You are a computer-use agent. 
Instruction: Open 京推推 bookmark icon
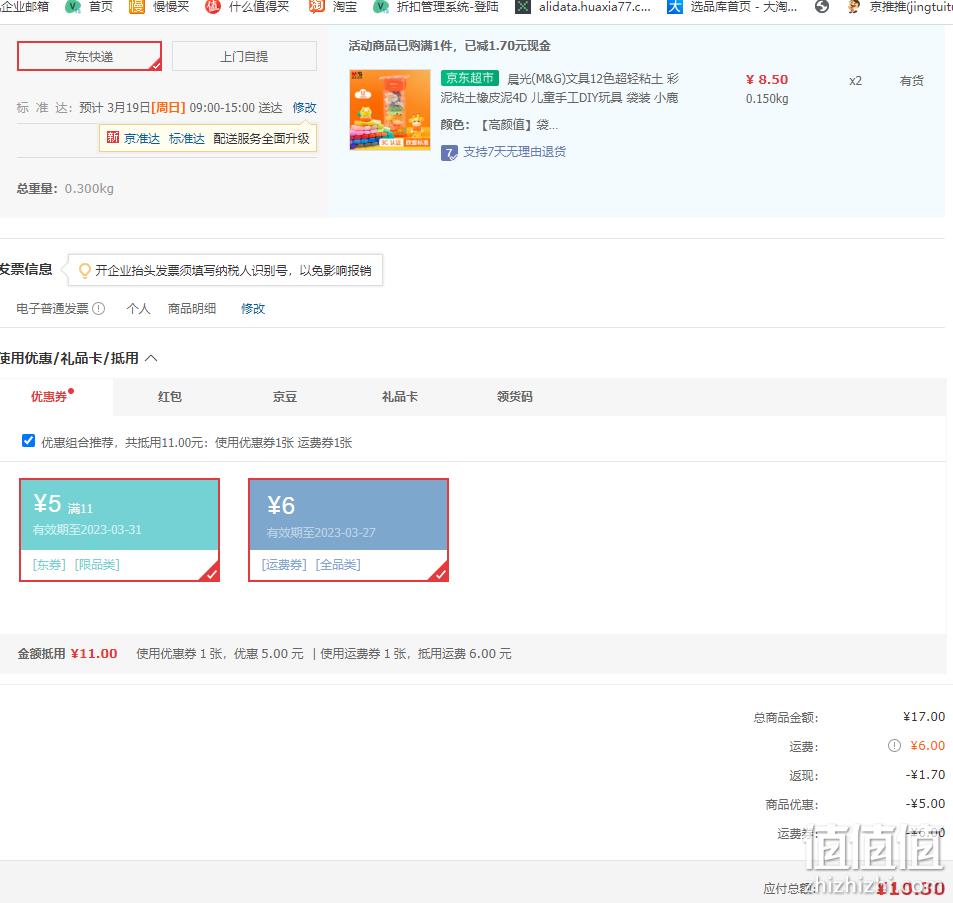(x=854, y=7)
